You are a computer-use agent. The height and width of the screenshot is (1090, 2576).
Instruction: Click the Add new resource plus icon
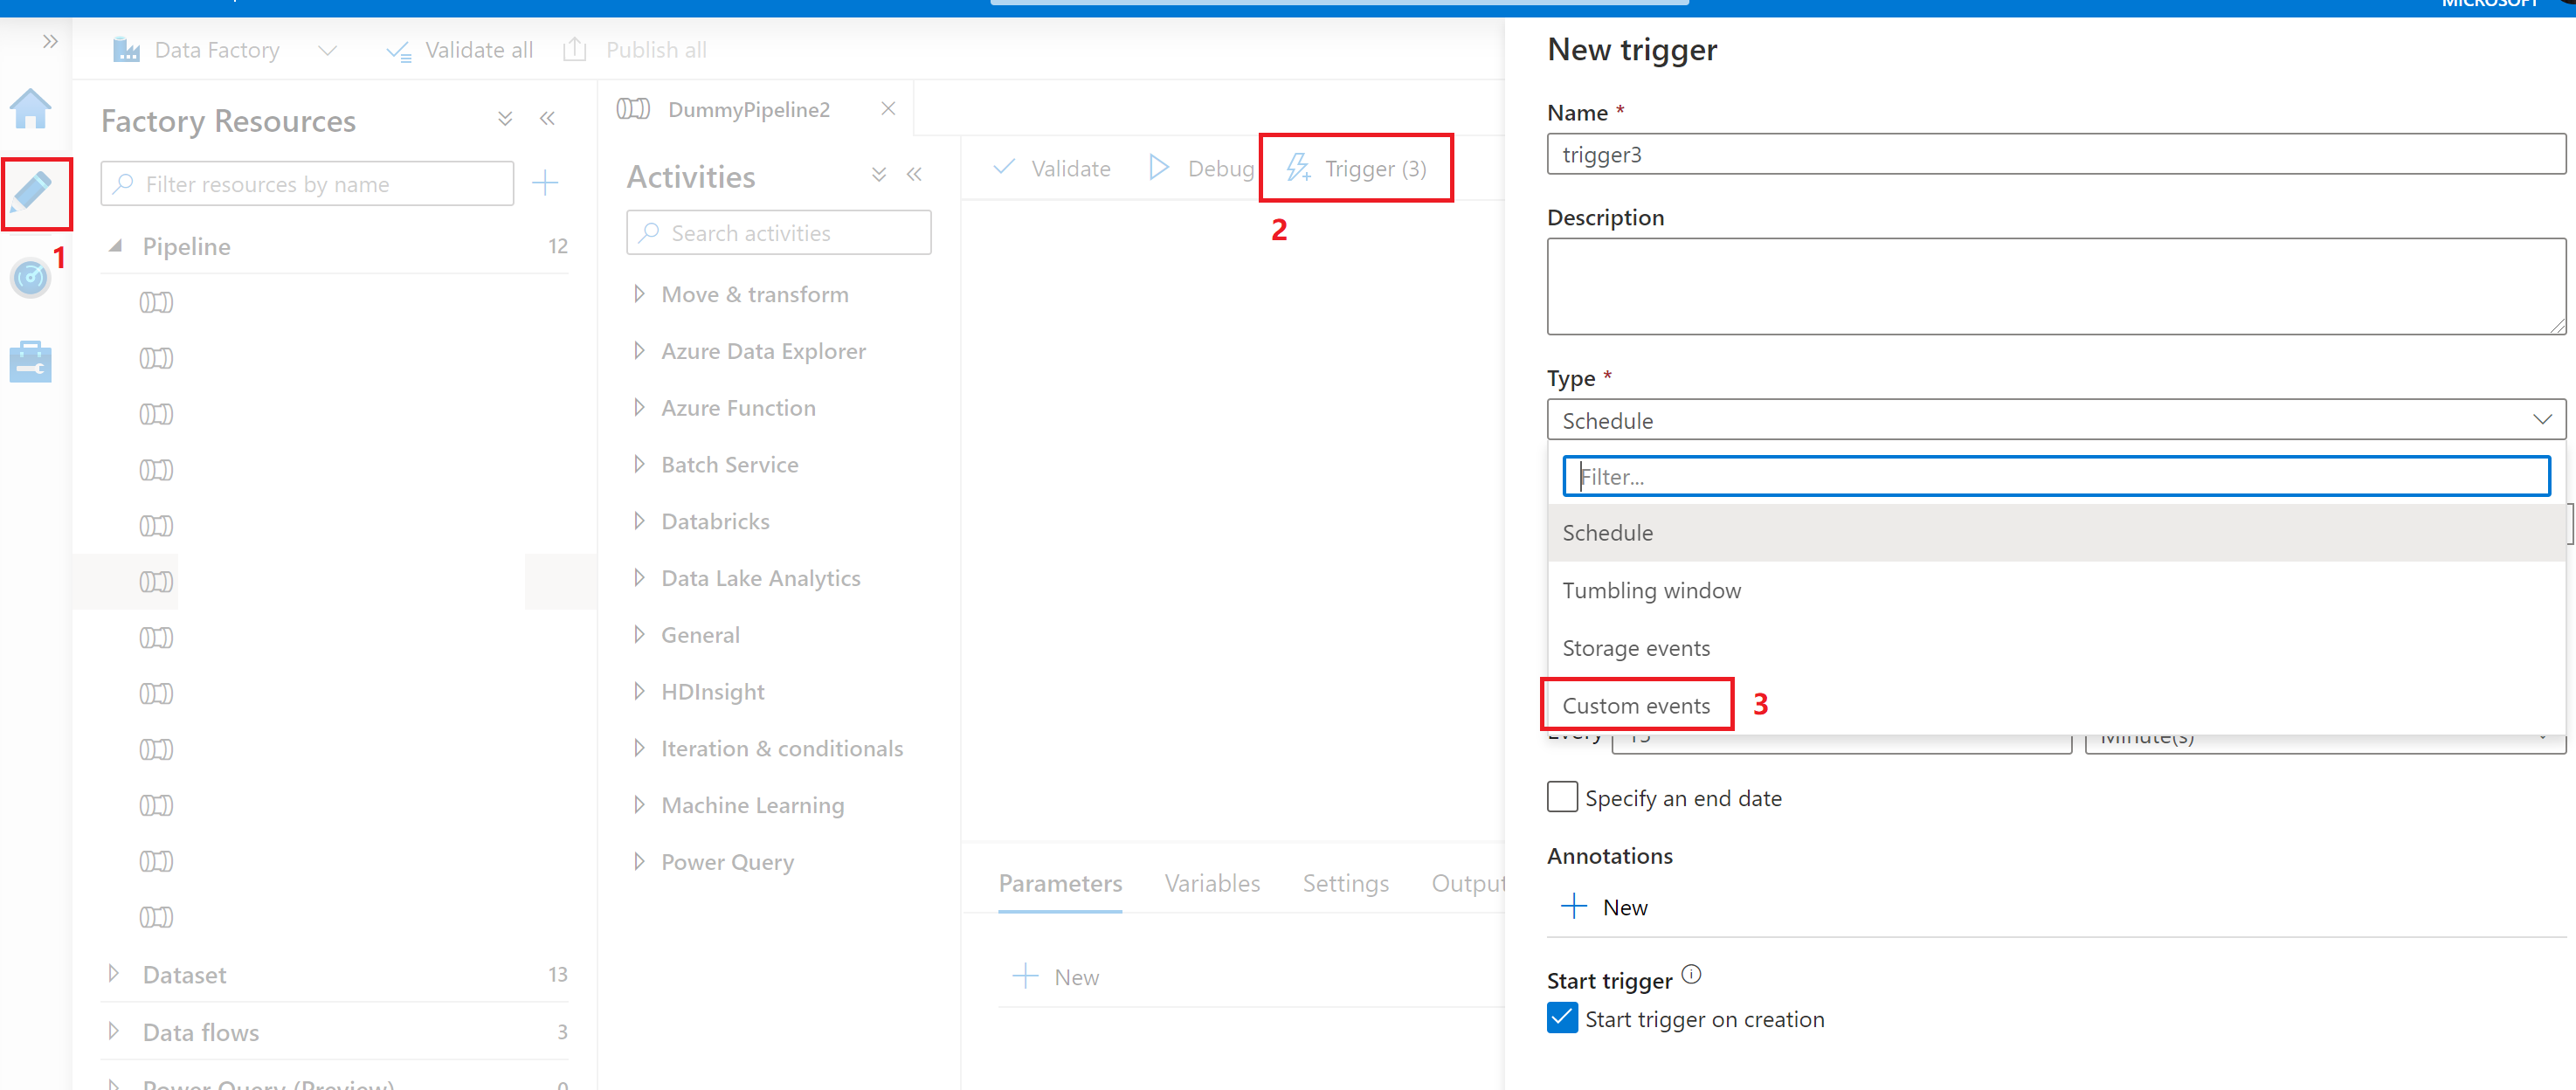(545, 184)
